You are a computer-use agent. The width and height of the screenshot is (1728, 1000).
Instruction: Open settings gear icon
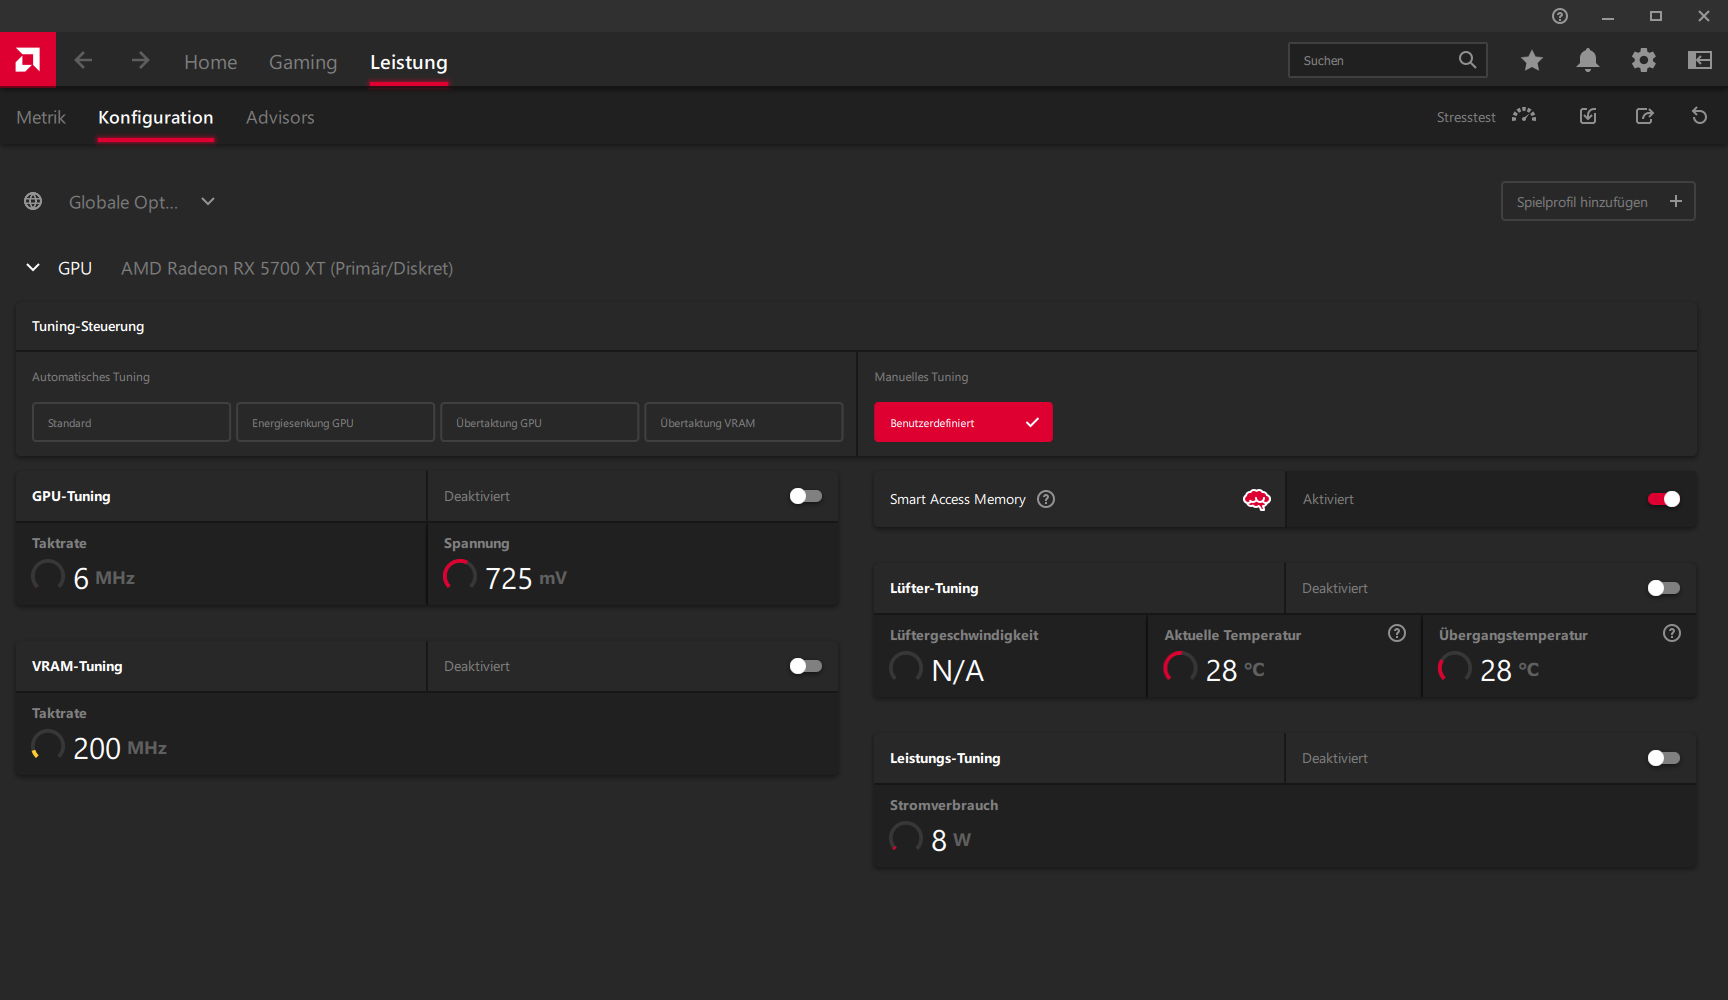(1643, 61)
